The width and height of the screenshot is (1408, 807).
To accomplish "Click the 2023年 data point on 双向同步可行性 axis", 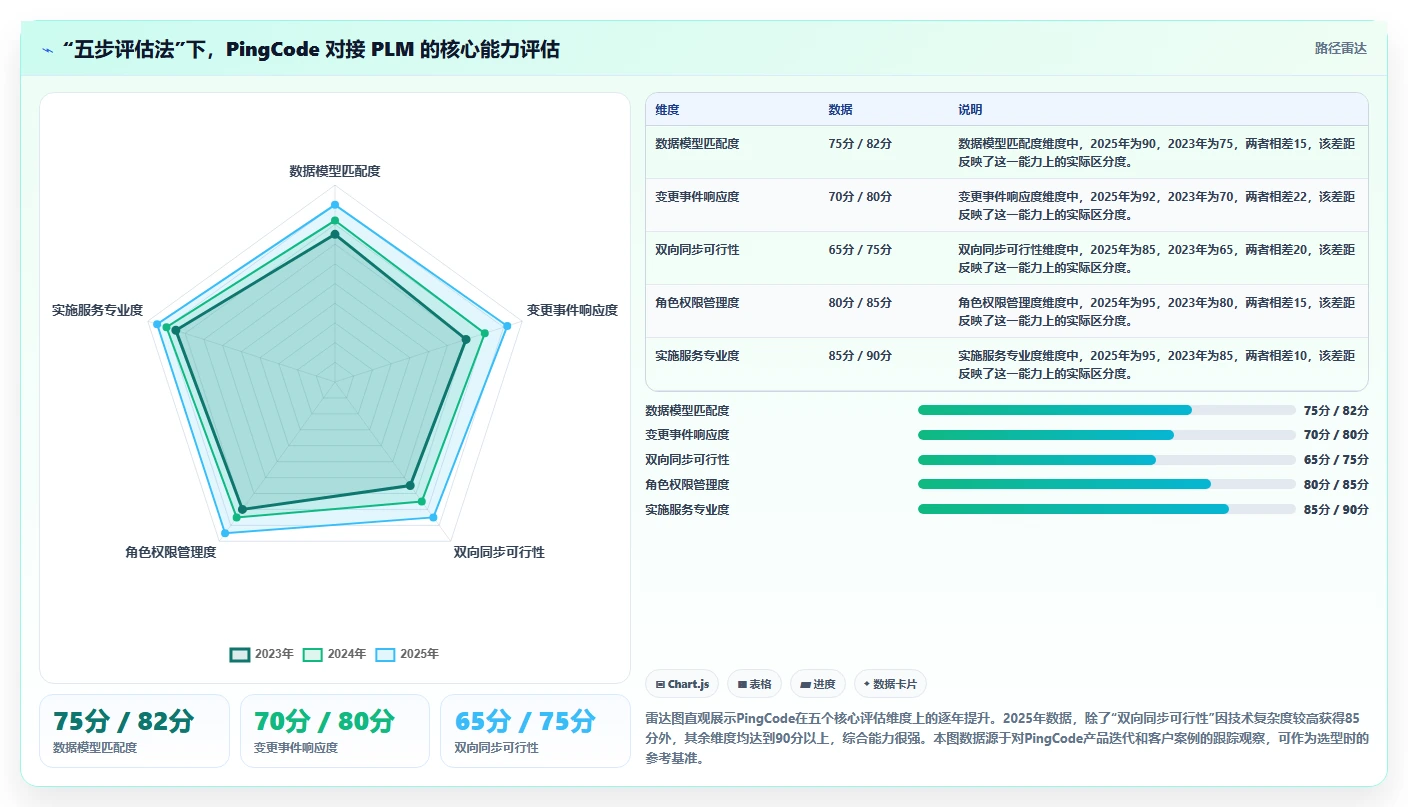I will (410, 485).
